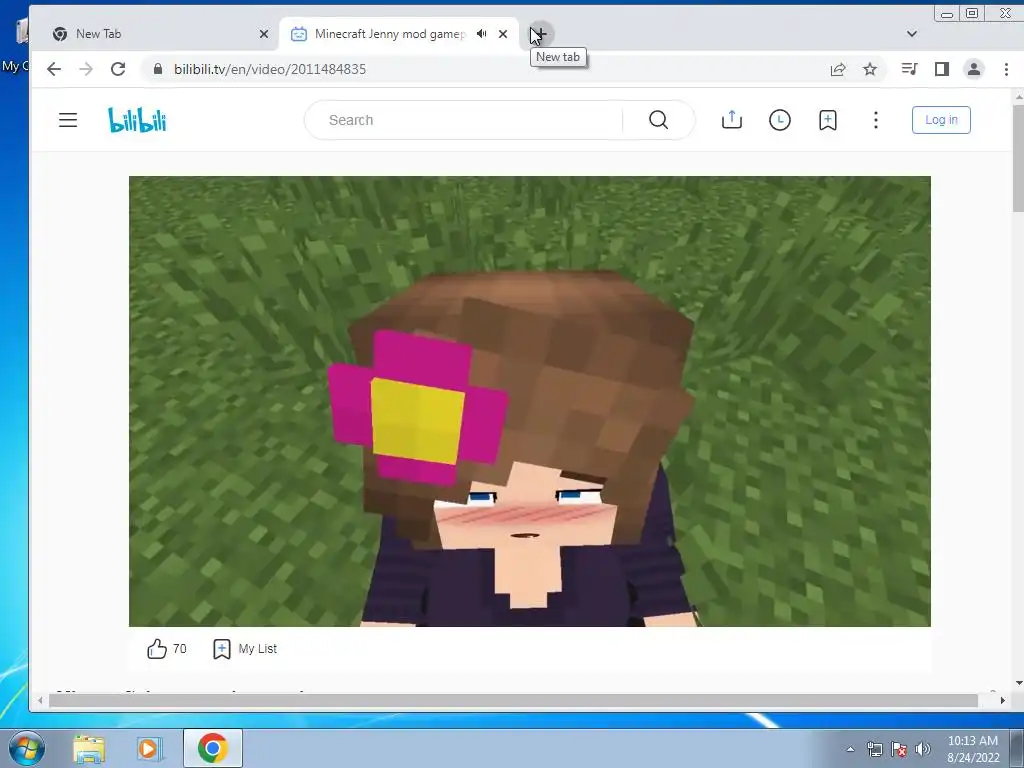Image resolution: width=1024 pixels, height=768 pixels.
Task: Expand the tab search dropdown
Action: coord(912,34)
